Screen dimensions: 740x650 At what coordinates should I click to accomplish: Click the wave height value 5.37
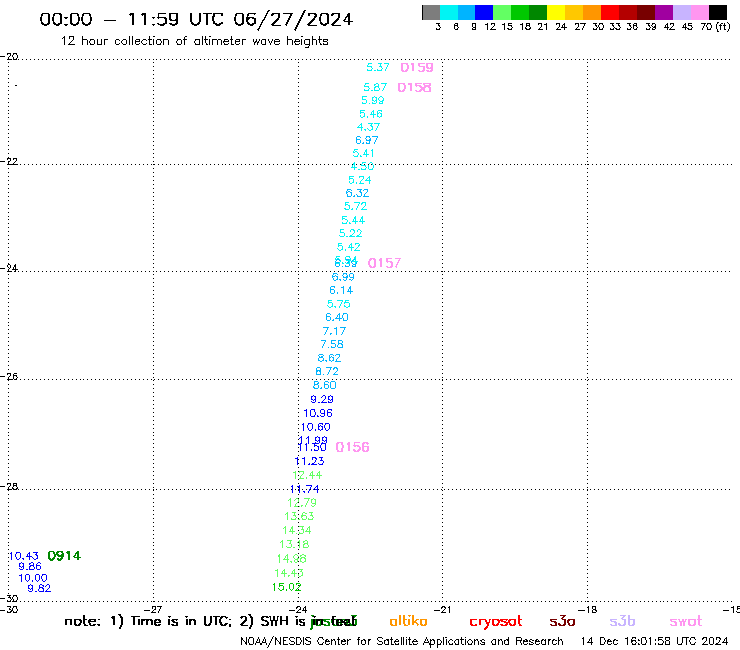click(x=378, y=67)
